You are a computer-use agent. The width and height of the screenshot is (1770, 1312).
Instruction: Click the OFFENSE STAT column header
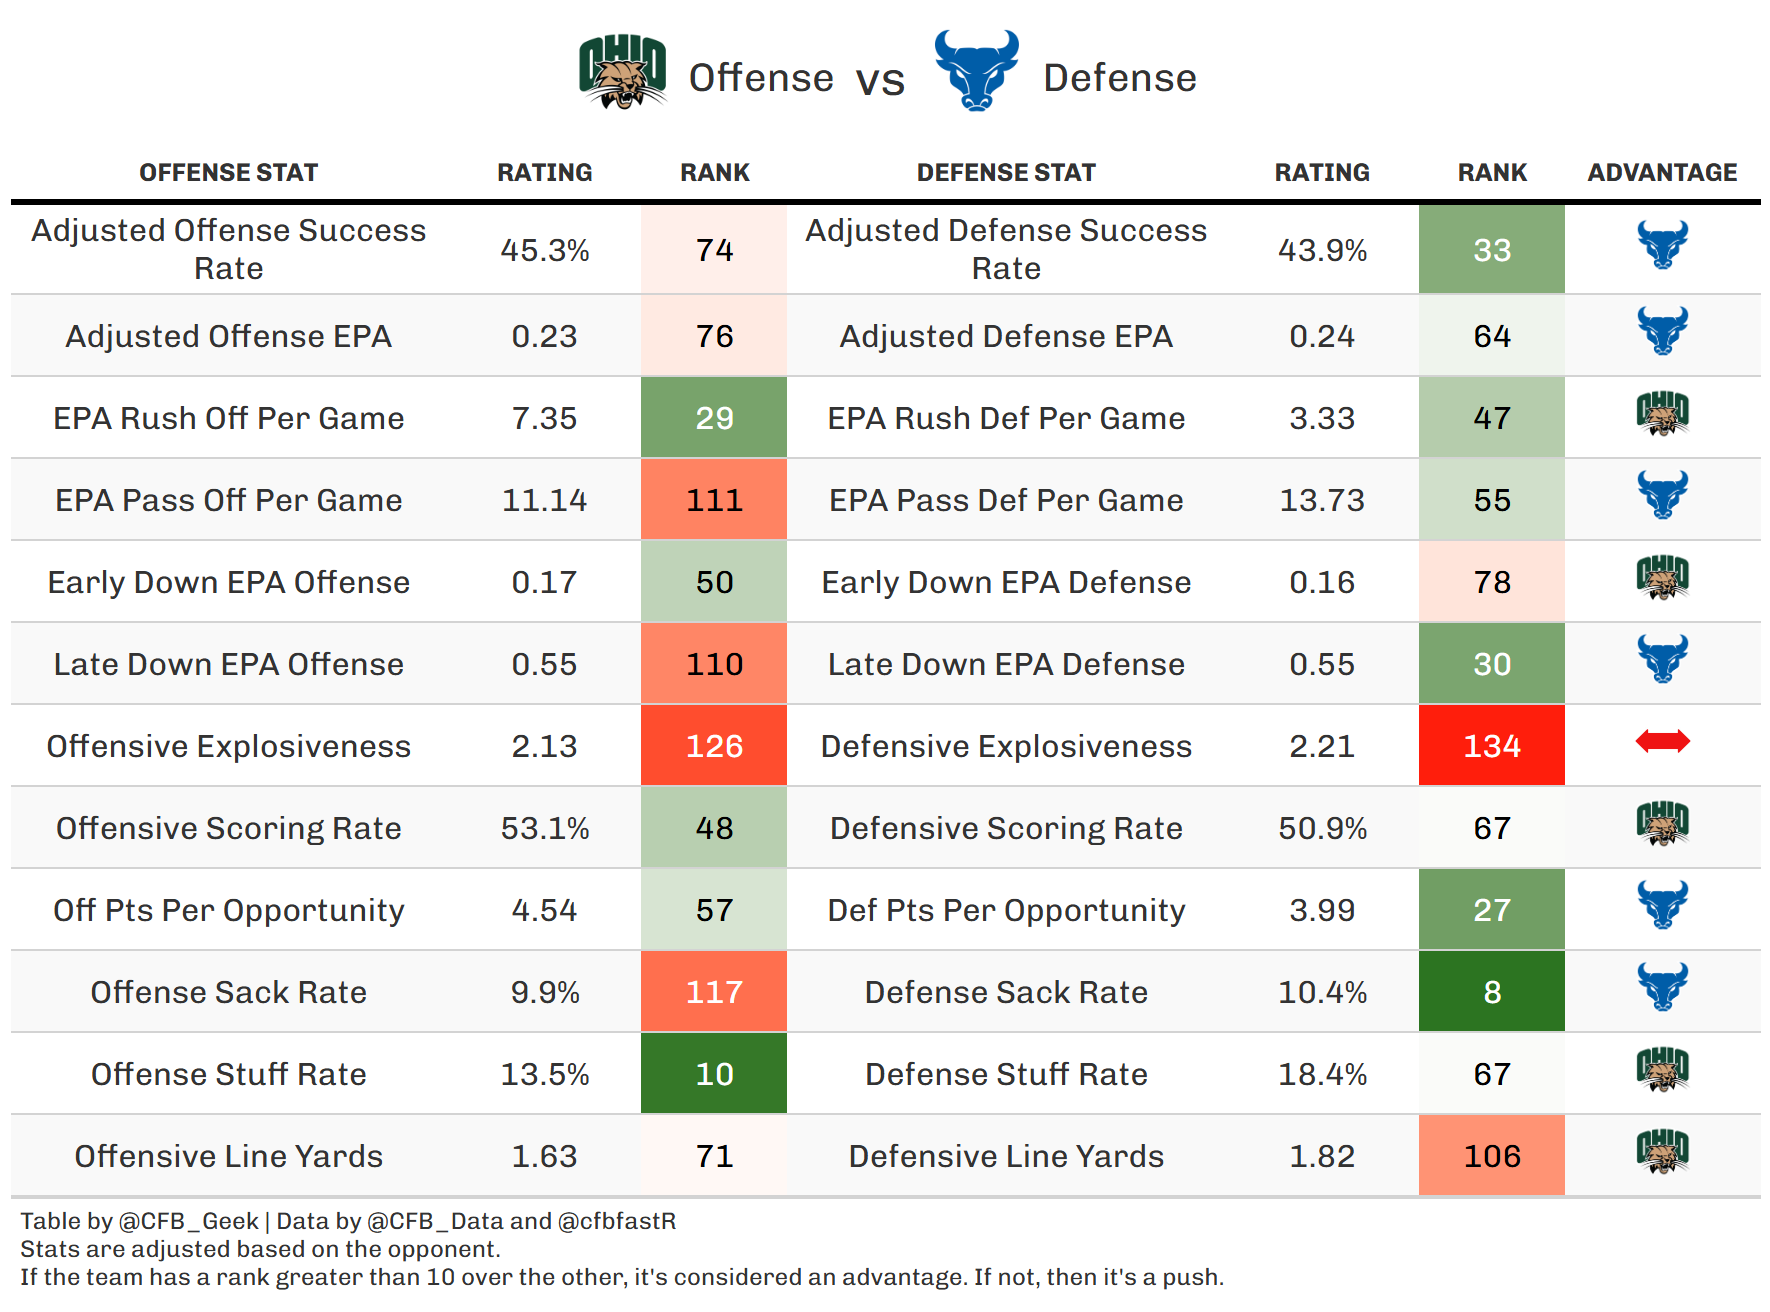(228, 173)
